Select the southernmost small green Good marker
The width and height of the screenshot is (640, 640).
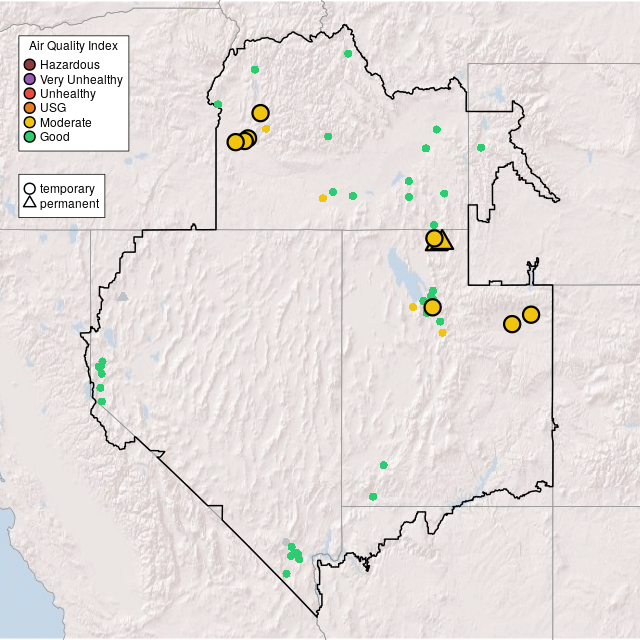(287, 573)
